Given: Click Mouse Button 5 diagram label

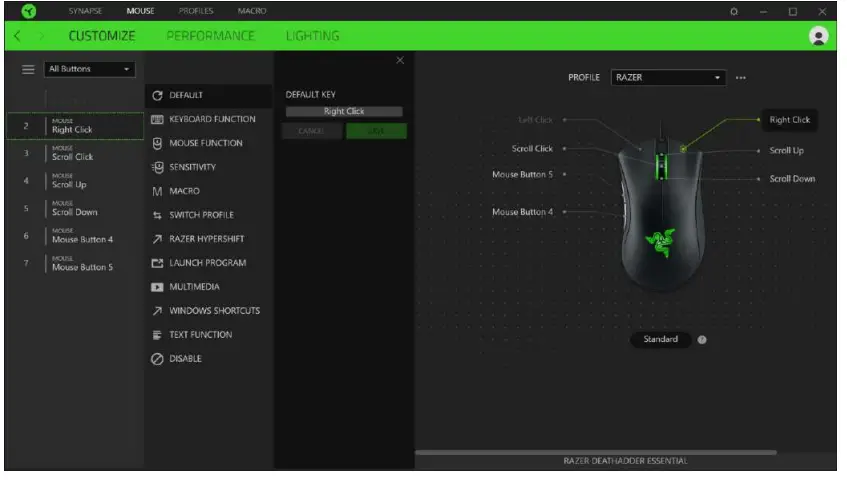Looking at the screenshot, I should tap(522, 174).
